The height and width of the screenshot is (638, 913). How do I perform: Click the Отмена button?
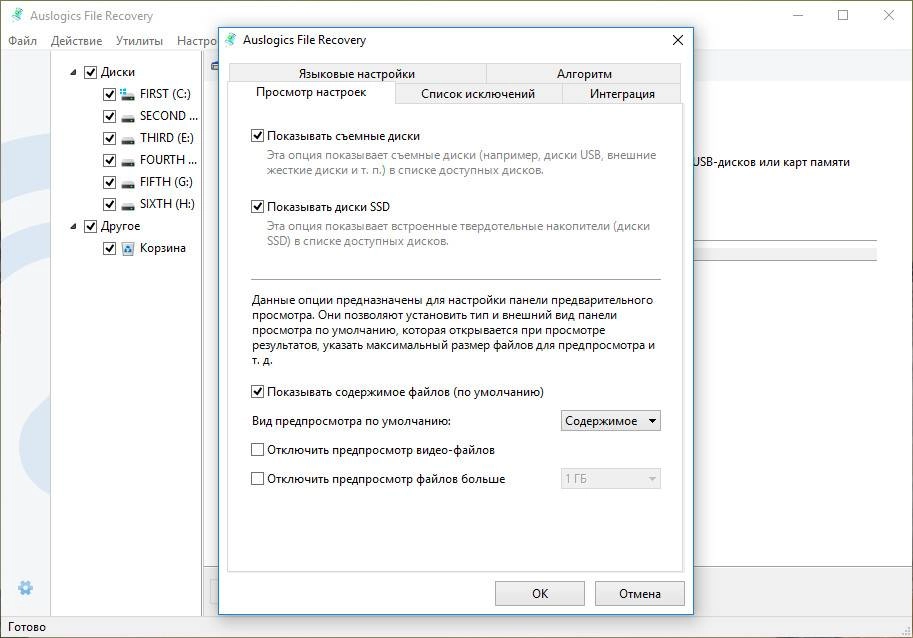(x=639, y=593)
